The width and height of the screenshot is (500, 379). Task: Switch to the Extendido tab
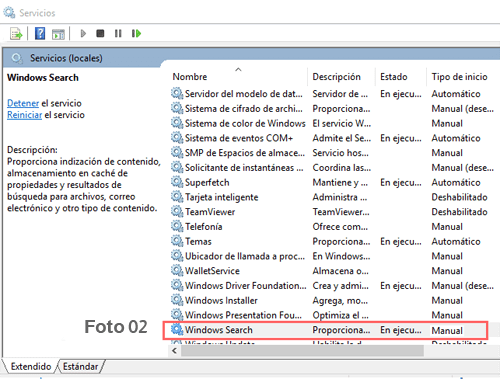tap(31, 367)
